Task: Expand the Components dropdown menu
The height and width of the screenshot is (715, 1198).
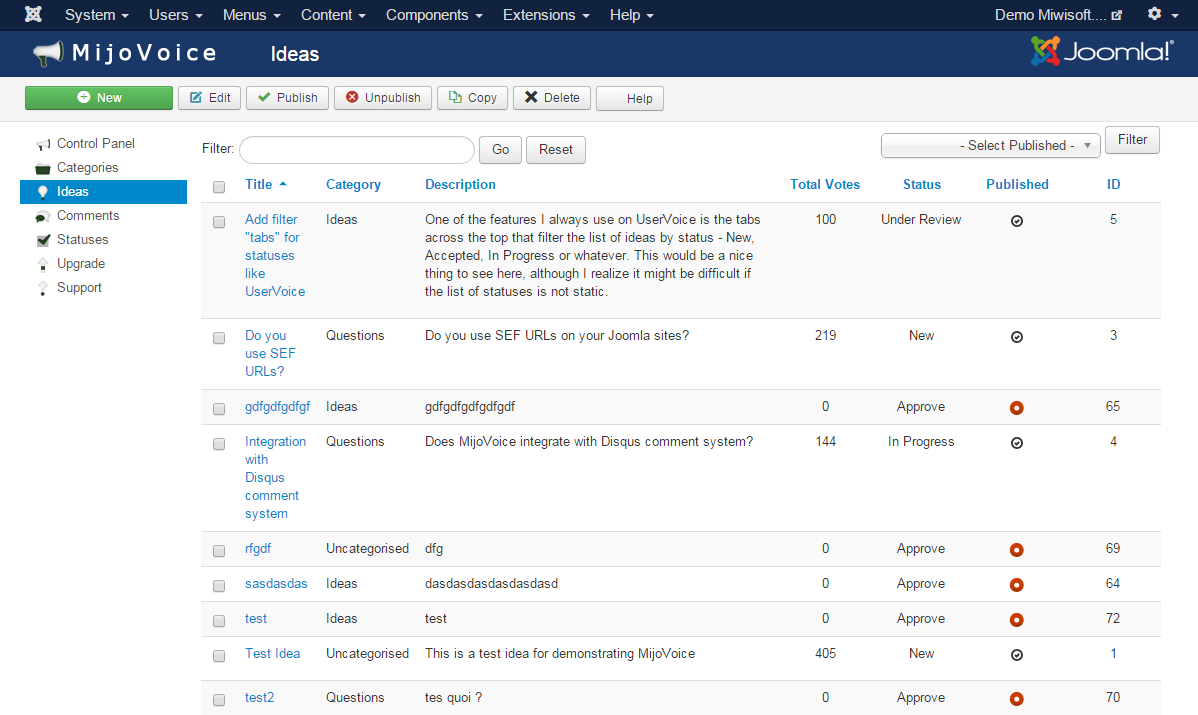Action: (x=433, y=15)
